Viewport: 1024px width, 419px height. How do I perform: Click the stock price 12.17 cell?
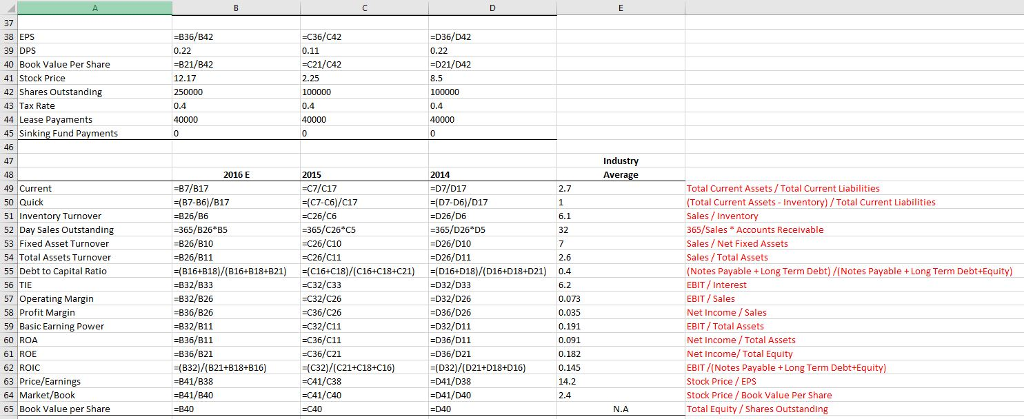click(236, 78)
